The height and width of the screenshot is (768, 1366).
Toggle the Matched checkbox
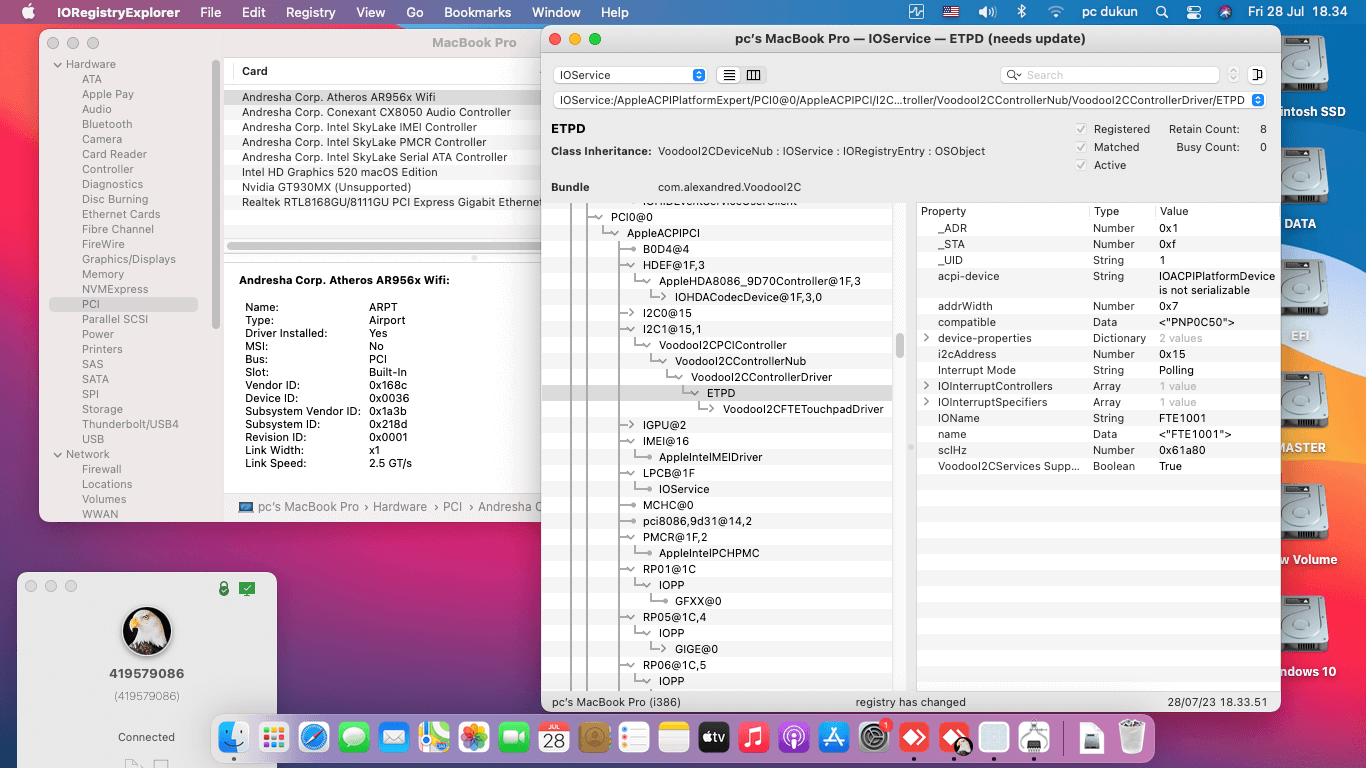click(1081, 147)
